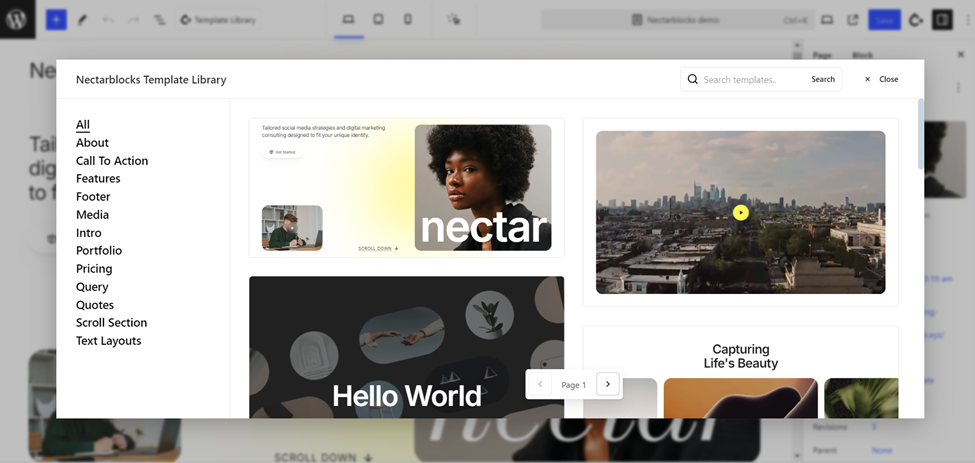Select the Media category
Screen dimensions: 975x463
pyautogui.click(x=92, y=214)
